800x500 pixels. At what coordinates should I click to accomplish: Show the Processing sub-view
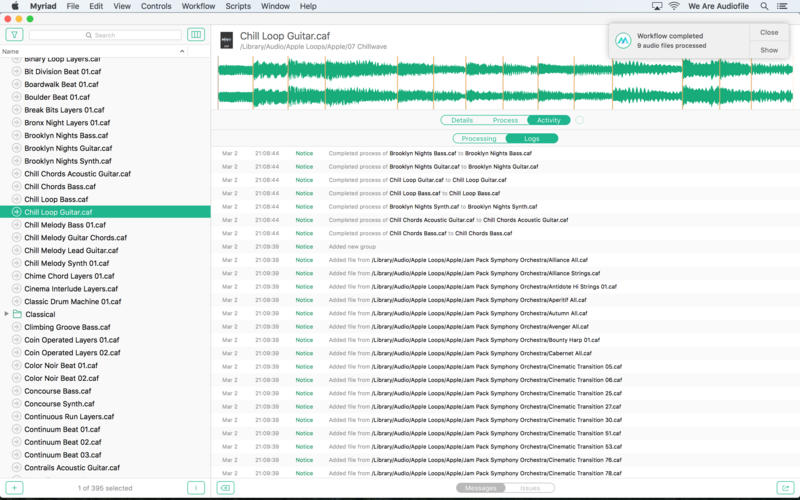click(x=479, y=139)
